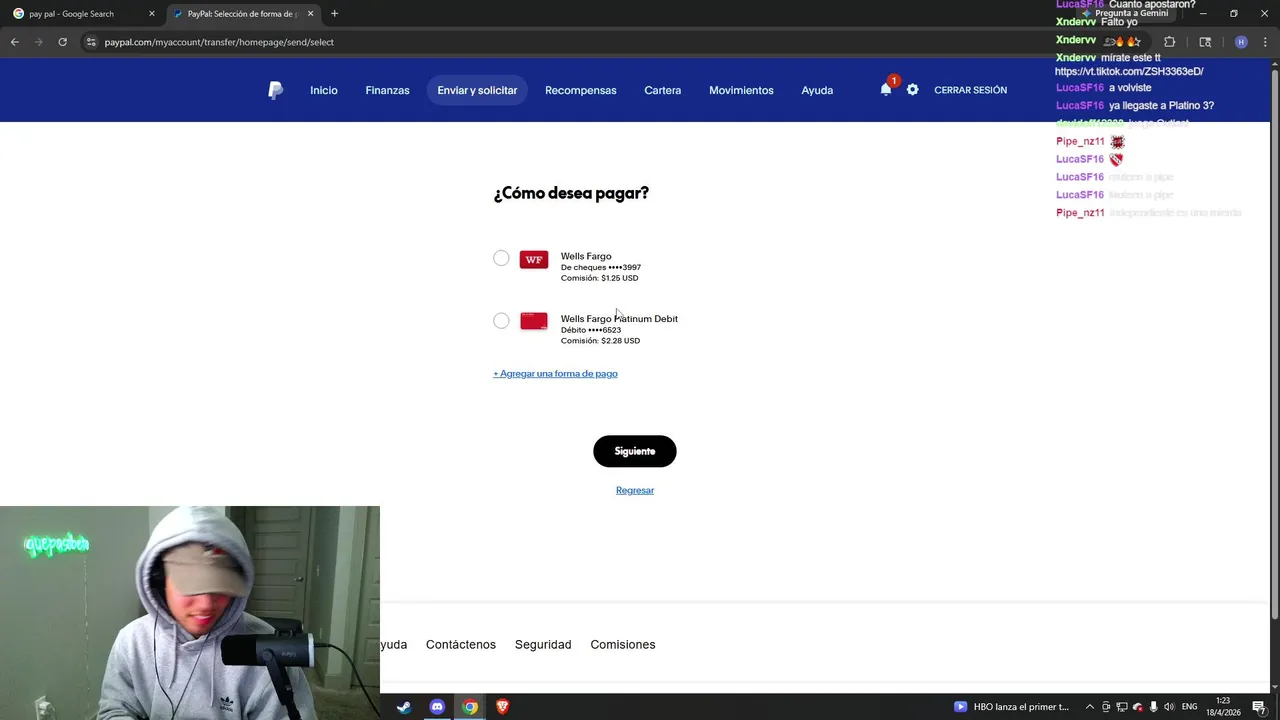Click the Comisión: $1.25 USD text
Image resolution: width=1280 pixels, height=720 pixels.
[x=599, y=278]
